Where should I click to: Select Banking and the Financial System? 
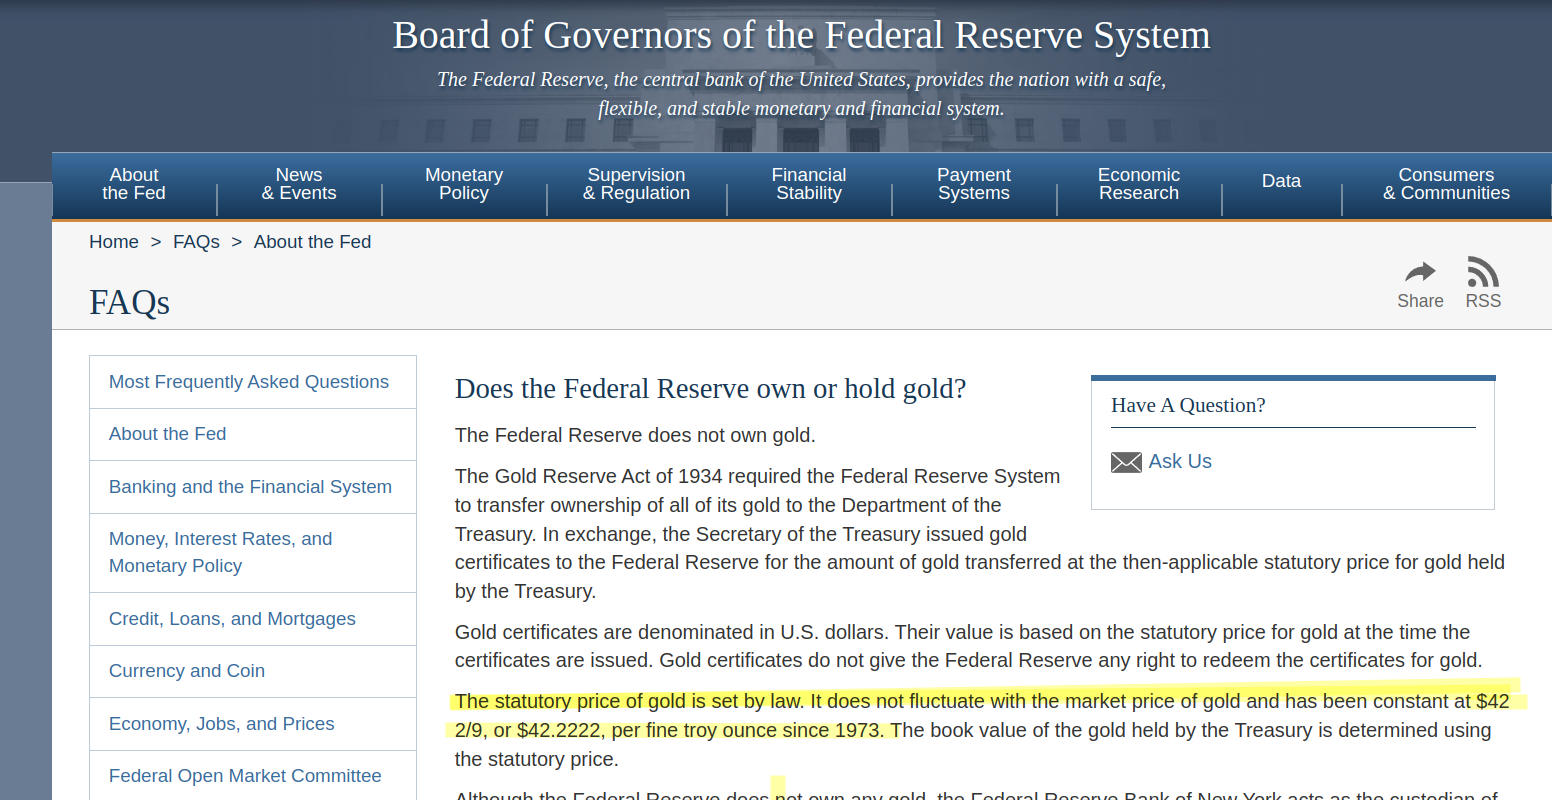click(x=250, y=487)
